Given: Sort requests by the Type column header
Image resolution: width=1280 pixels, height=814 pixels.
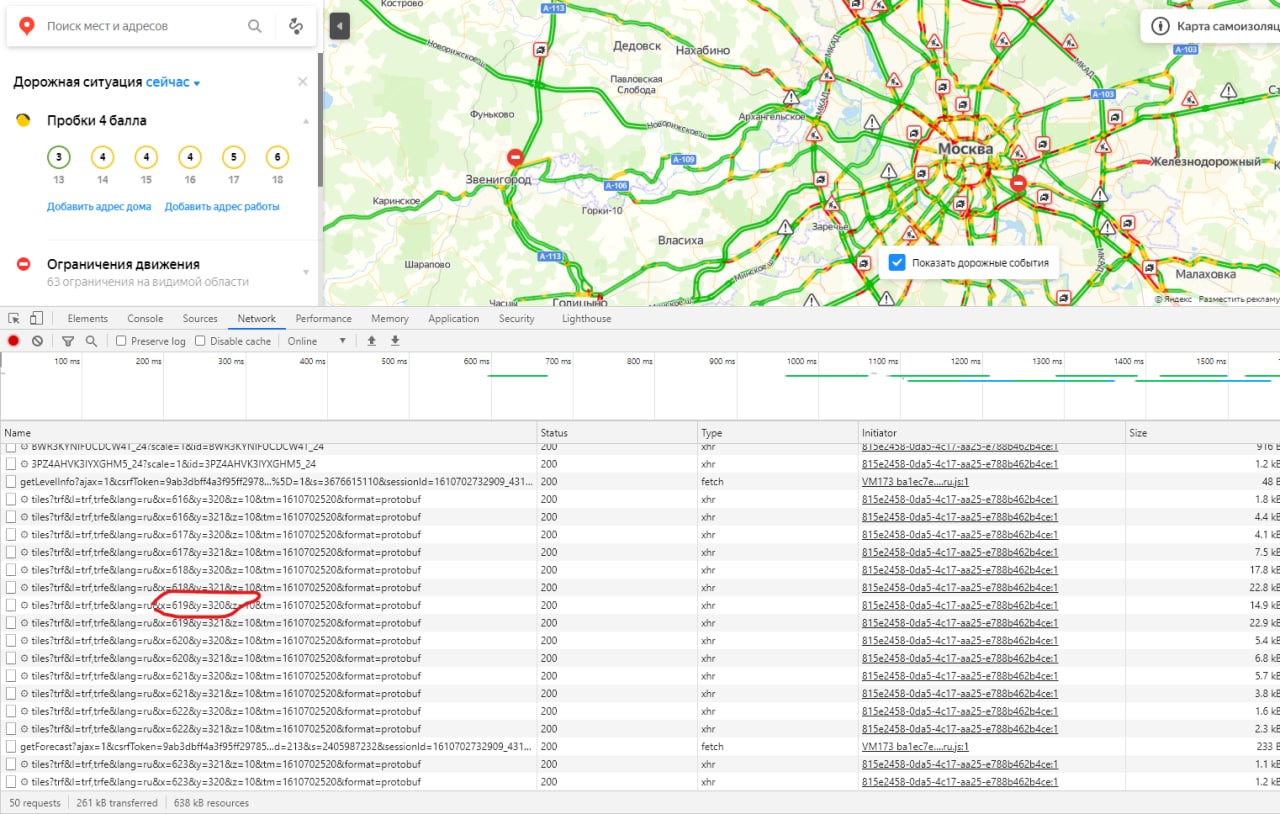Looking at the screenshot, I should click(777, 433).
